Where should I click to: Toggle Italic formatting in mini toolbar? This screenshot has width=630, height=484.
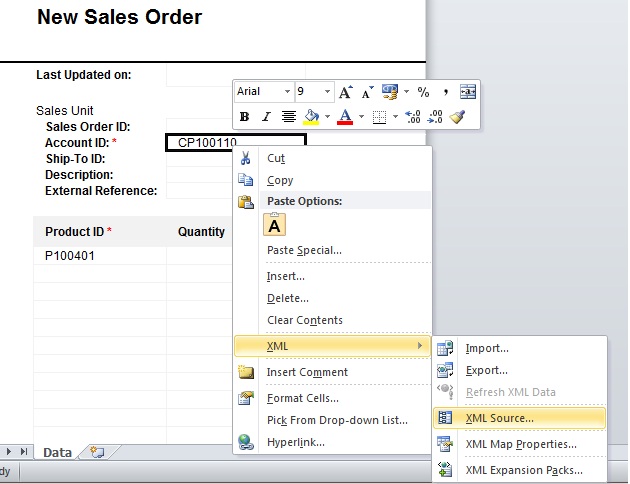(266, 117)
